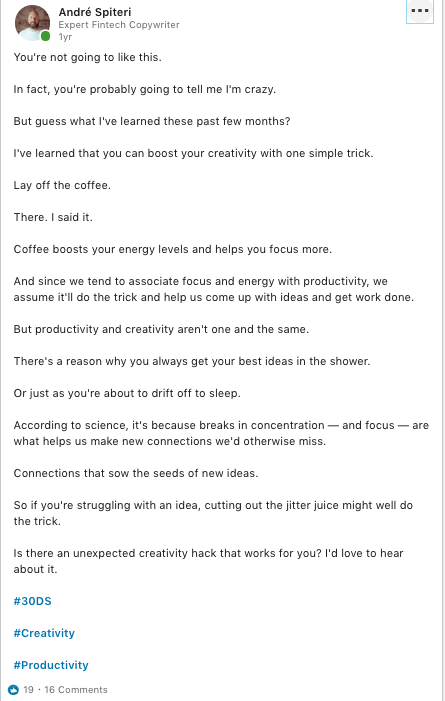Click the opening line "You're not going to like this."
This screenshot has width=445, height=701.
point(88,57)
